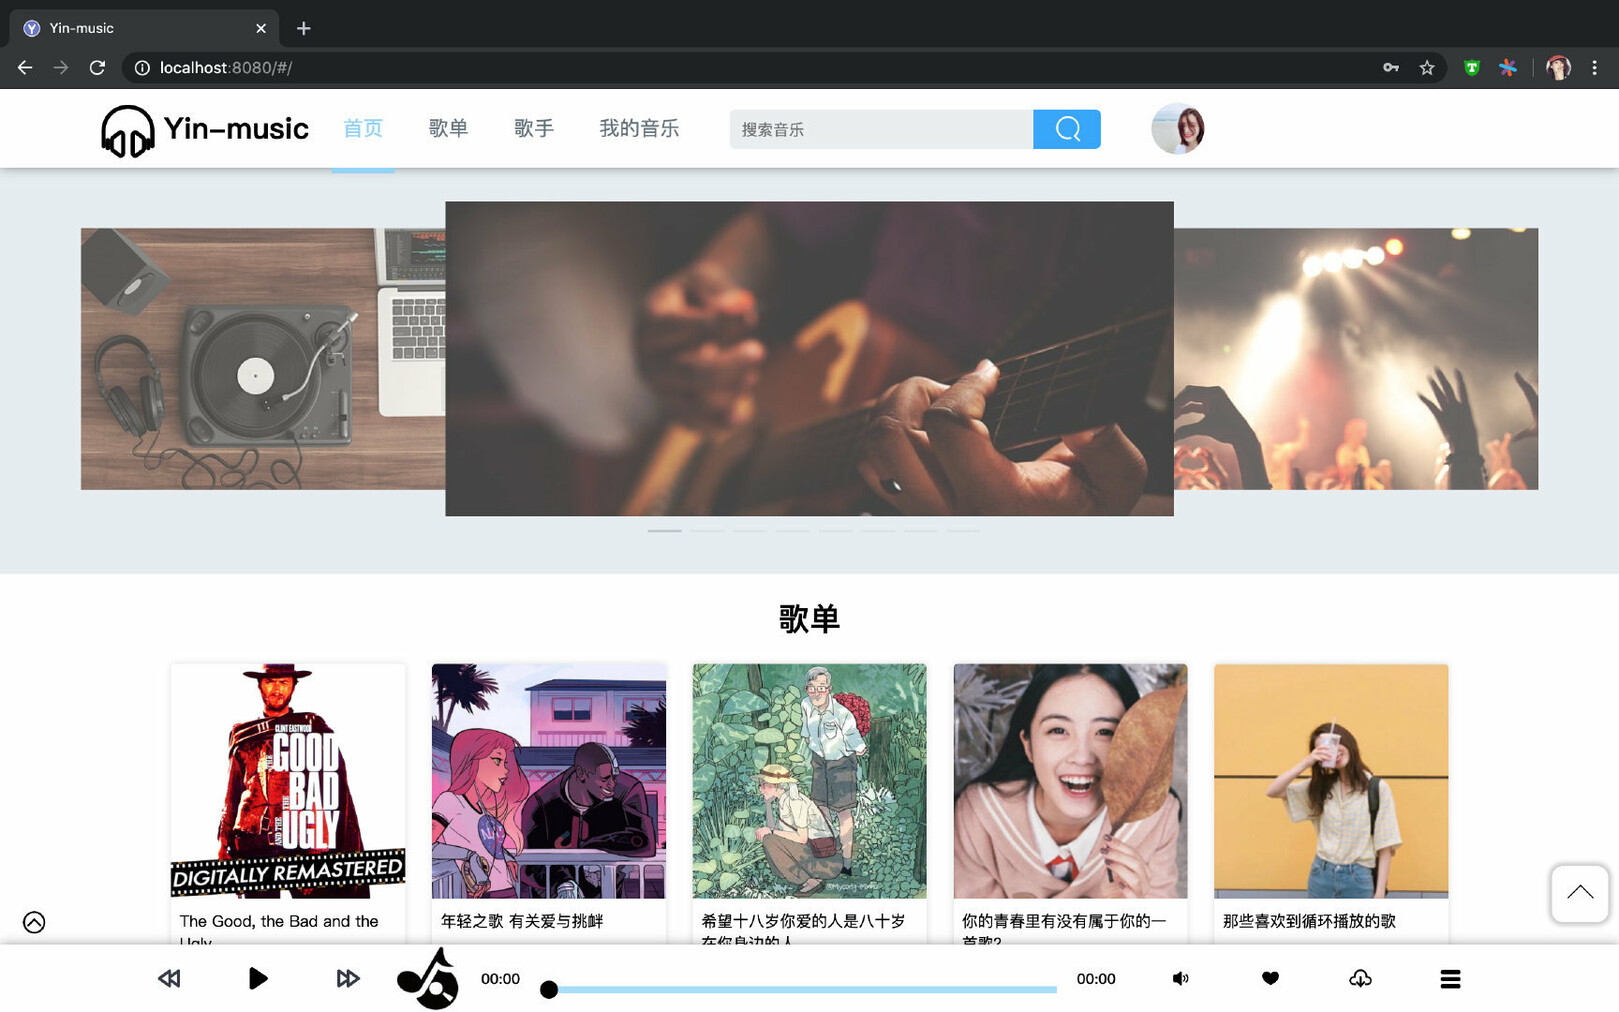Image resolution: width=1619 pixels, height=1012 pixels.
Task: Collapse the player bar with the circled chevron
Action: 34,922
